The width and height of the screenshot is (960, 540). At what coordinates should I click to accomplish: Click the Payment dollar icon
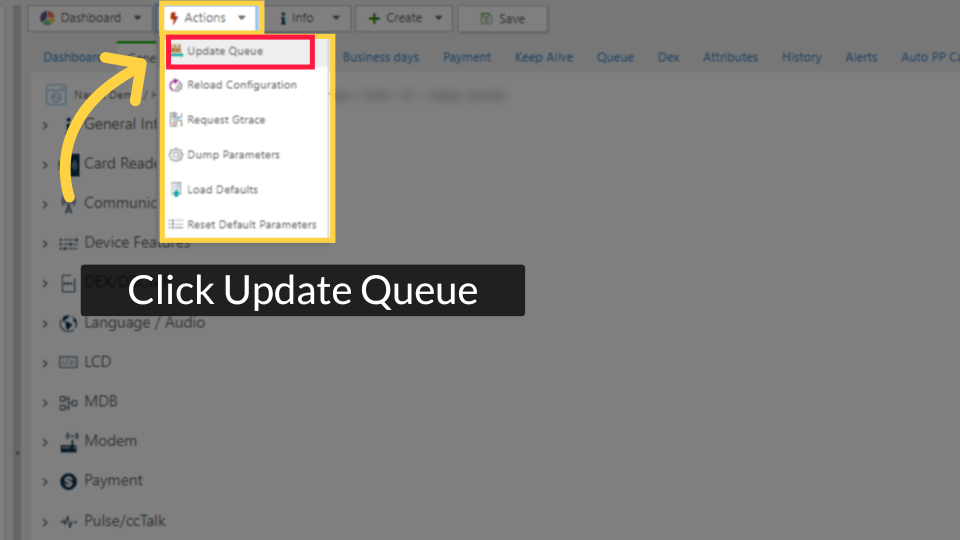pyautogui.click(x=69, y=481)
